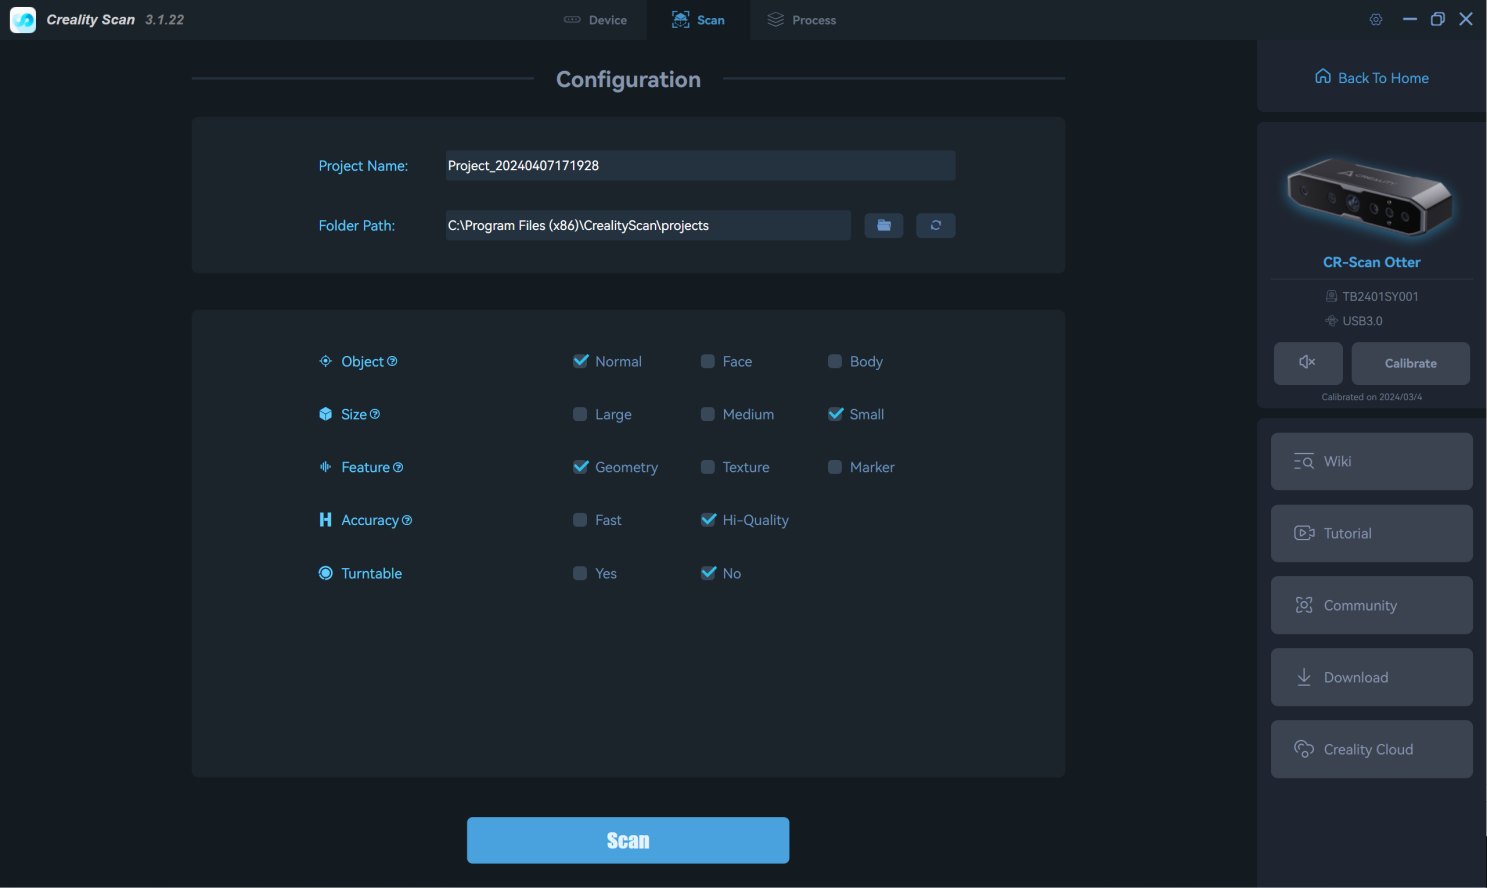Select Face object type
This screenshot has height=888, width=1487.
708,361
